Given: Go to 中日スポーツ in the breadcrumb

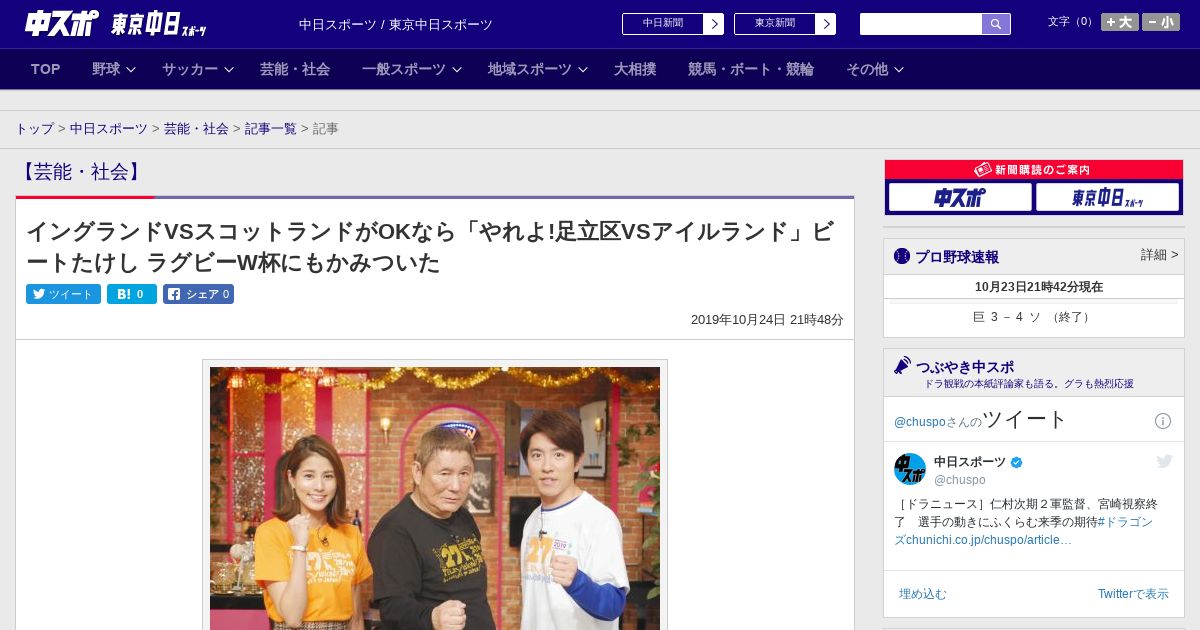Looking at the screenshot, I should [x=109, y=129].
